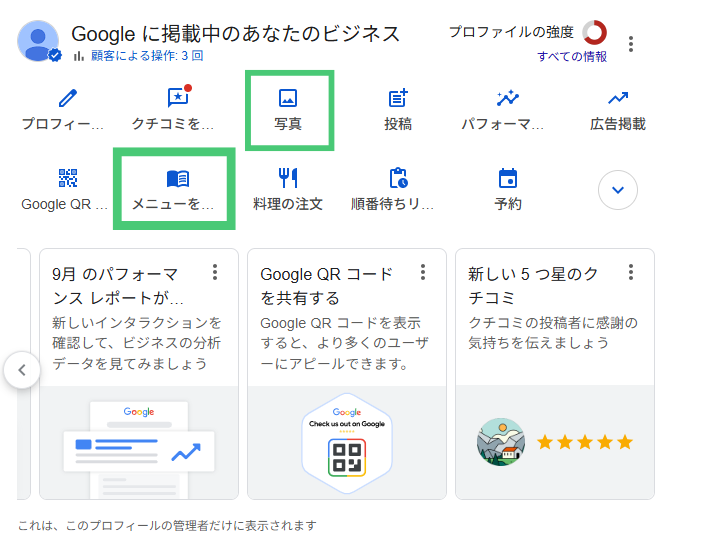Viewport: 702px width, 556px height.
Task: Click the 広告掲載 advertising arrow icon
Action: click(x=618, y=98)
